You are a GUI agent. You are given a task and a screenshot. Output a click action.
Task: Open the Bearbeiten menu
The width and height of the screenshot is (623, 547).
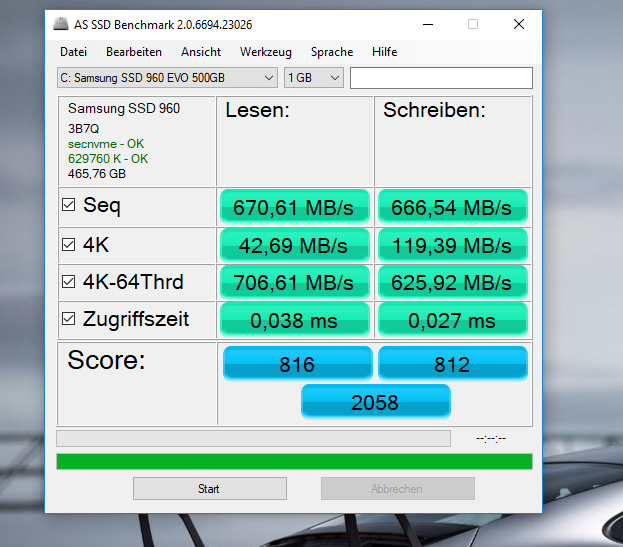(x=134, y=52)
